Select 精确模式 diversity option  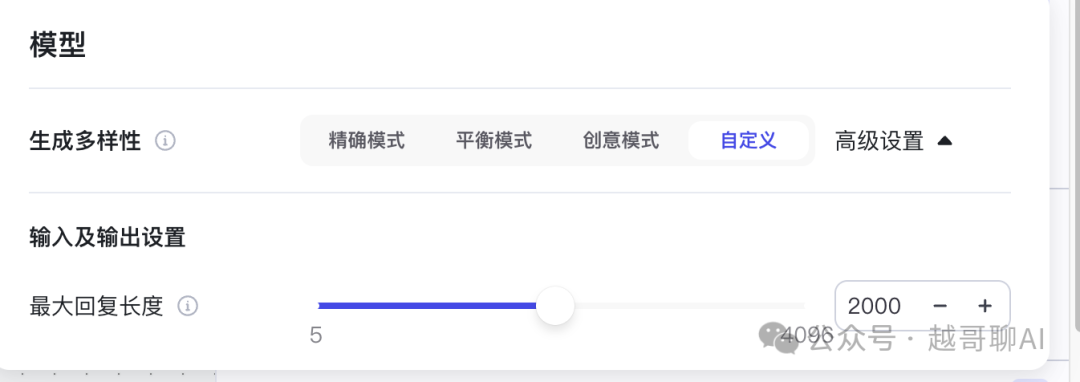coord(366,140)
